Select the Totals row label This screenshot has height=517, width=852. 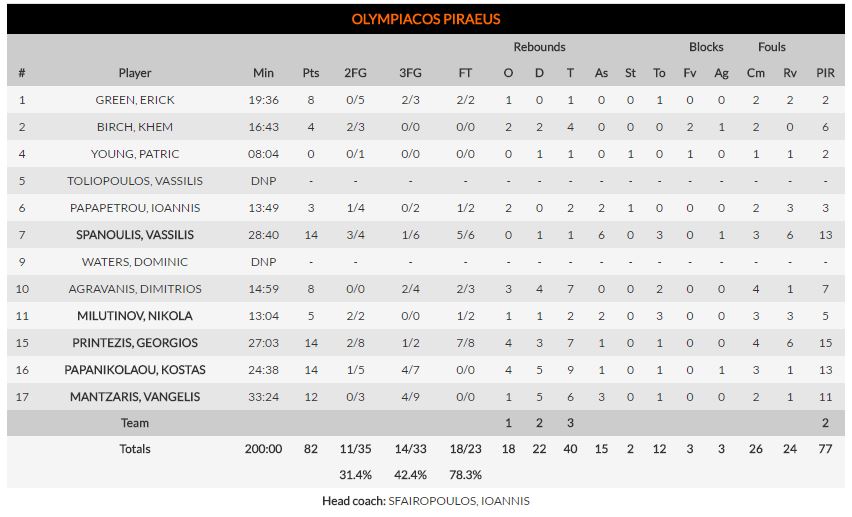pos(135,449)
